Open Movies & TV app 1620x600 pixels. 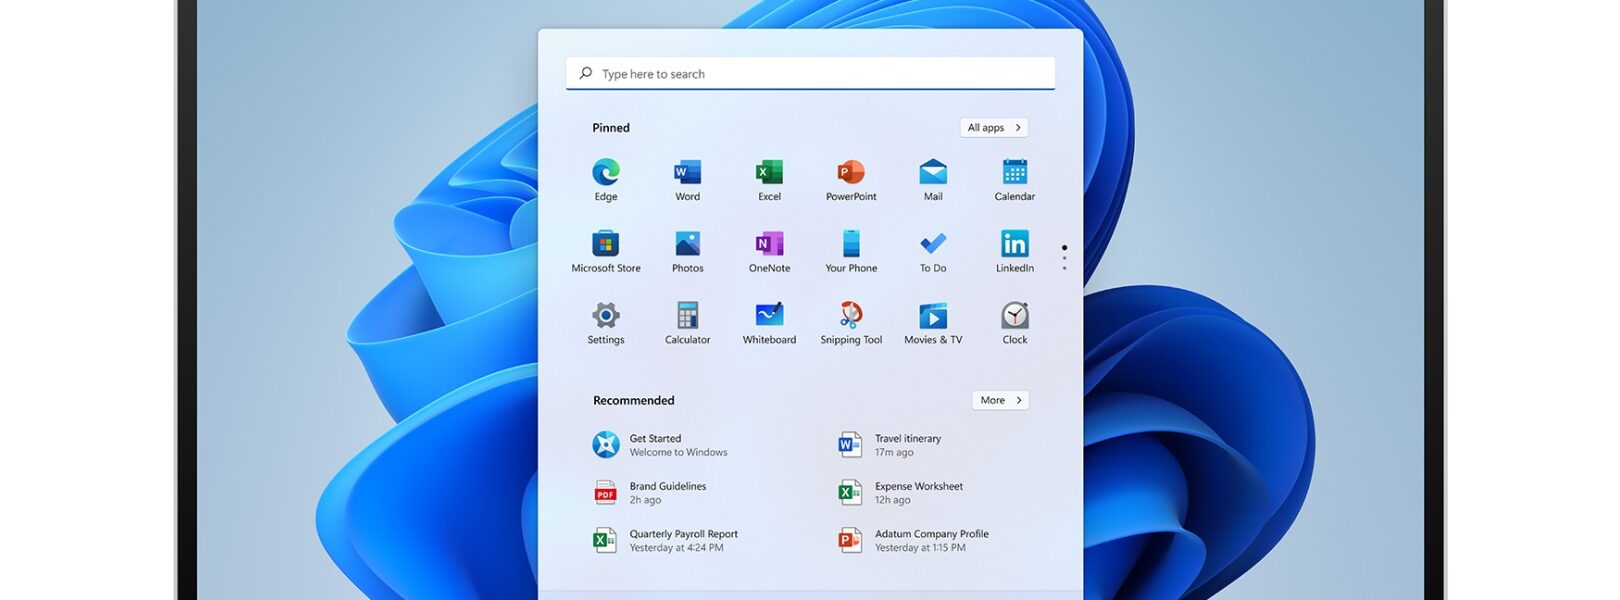click(x=933, y=323)
